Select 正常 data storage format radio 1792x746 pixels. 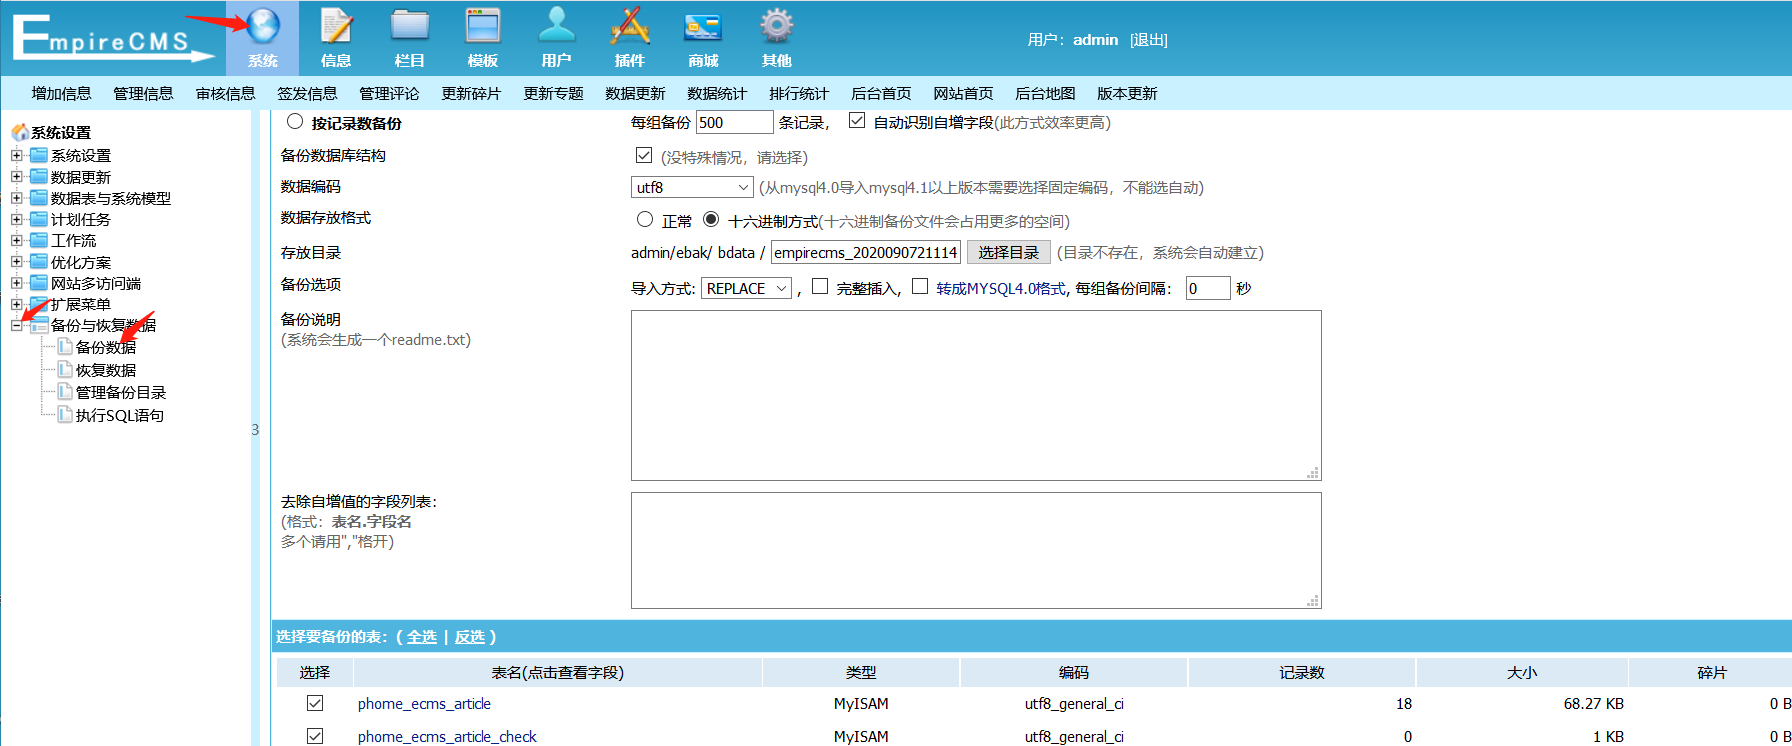point(645,220)
